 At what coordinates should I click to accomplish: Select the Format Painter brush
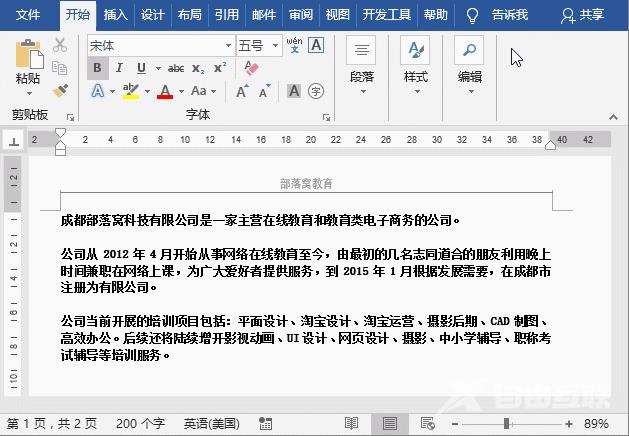[x=60, y=91]
